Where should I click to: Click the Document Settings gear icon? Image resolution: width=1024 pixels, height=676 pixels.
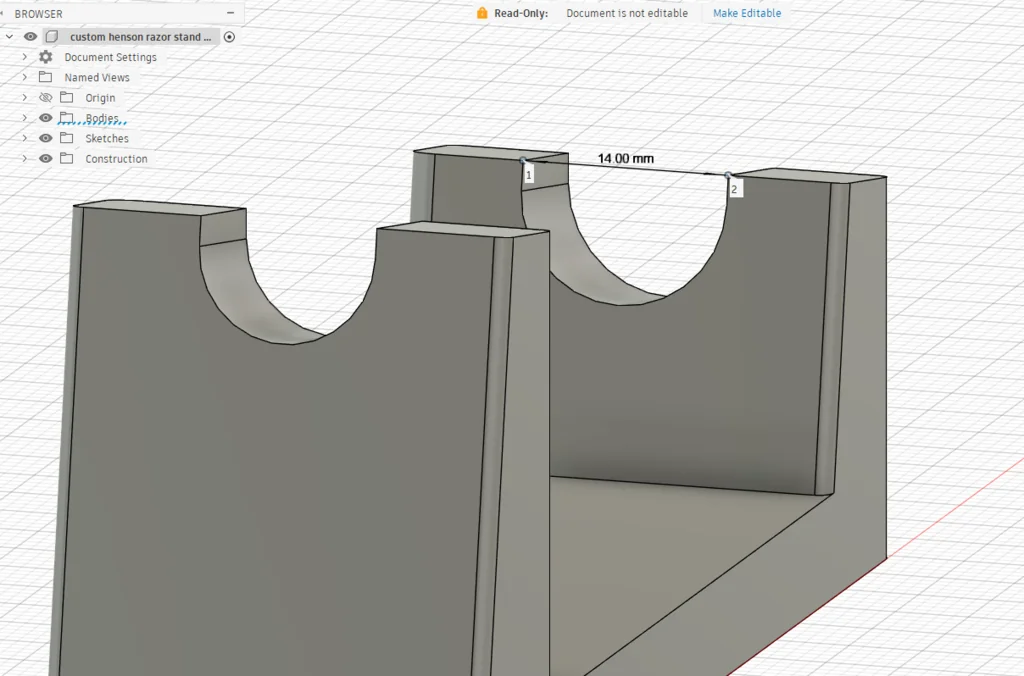pyautogui.click(x=45, y=57)
